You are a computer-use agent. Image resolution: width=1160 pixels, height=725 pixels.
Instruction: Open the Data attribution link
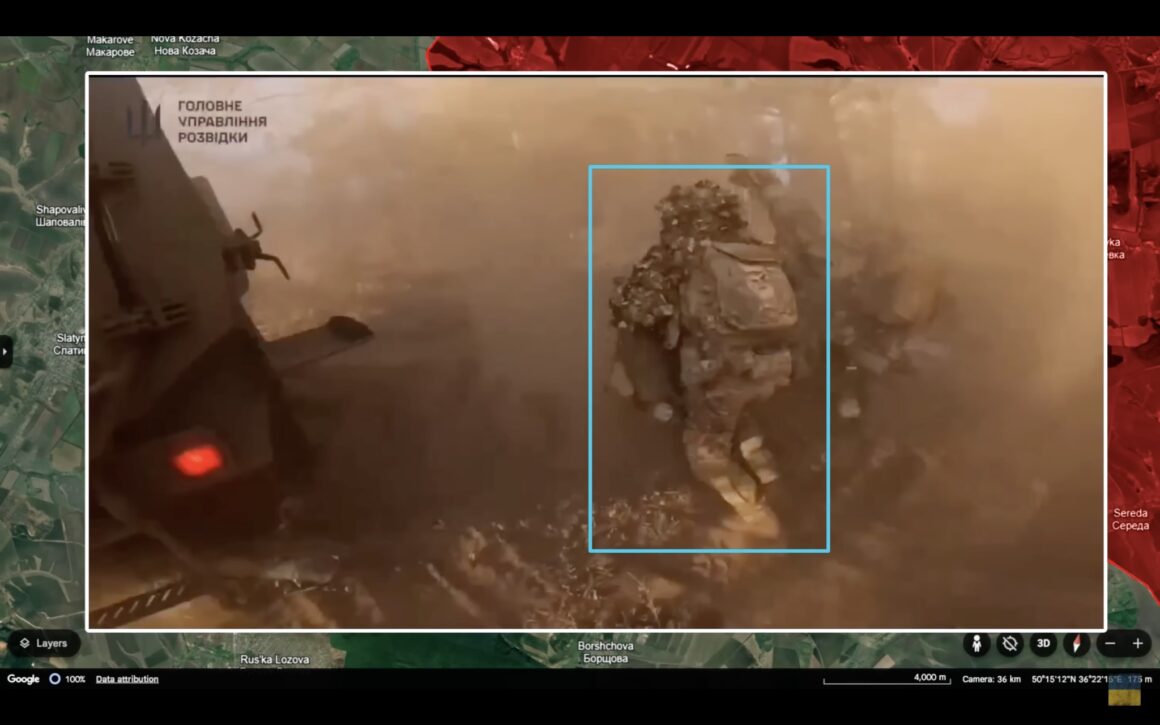pos(127,679)
